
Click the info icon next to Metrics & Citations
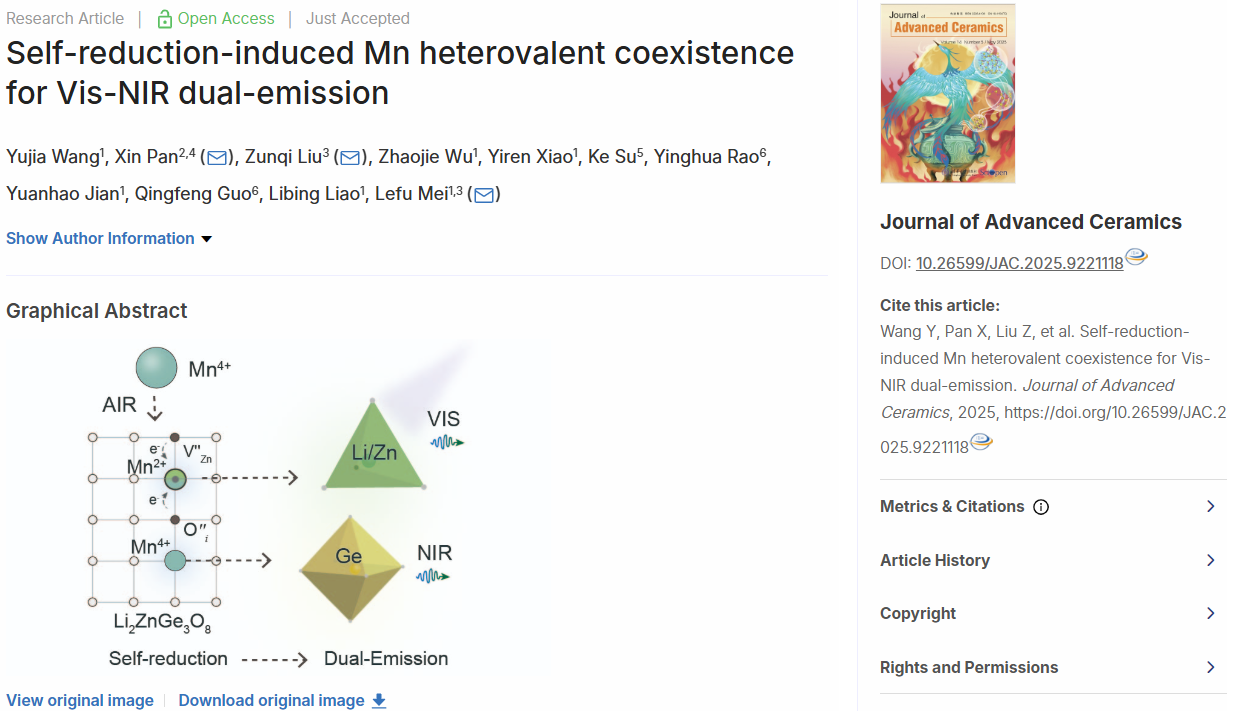[1041, 507]
